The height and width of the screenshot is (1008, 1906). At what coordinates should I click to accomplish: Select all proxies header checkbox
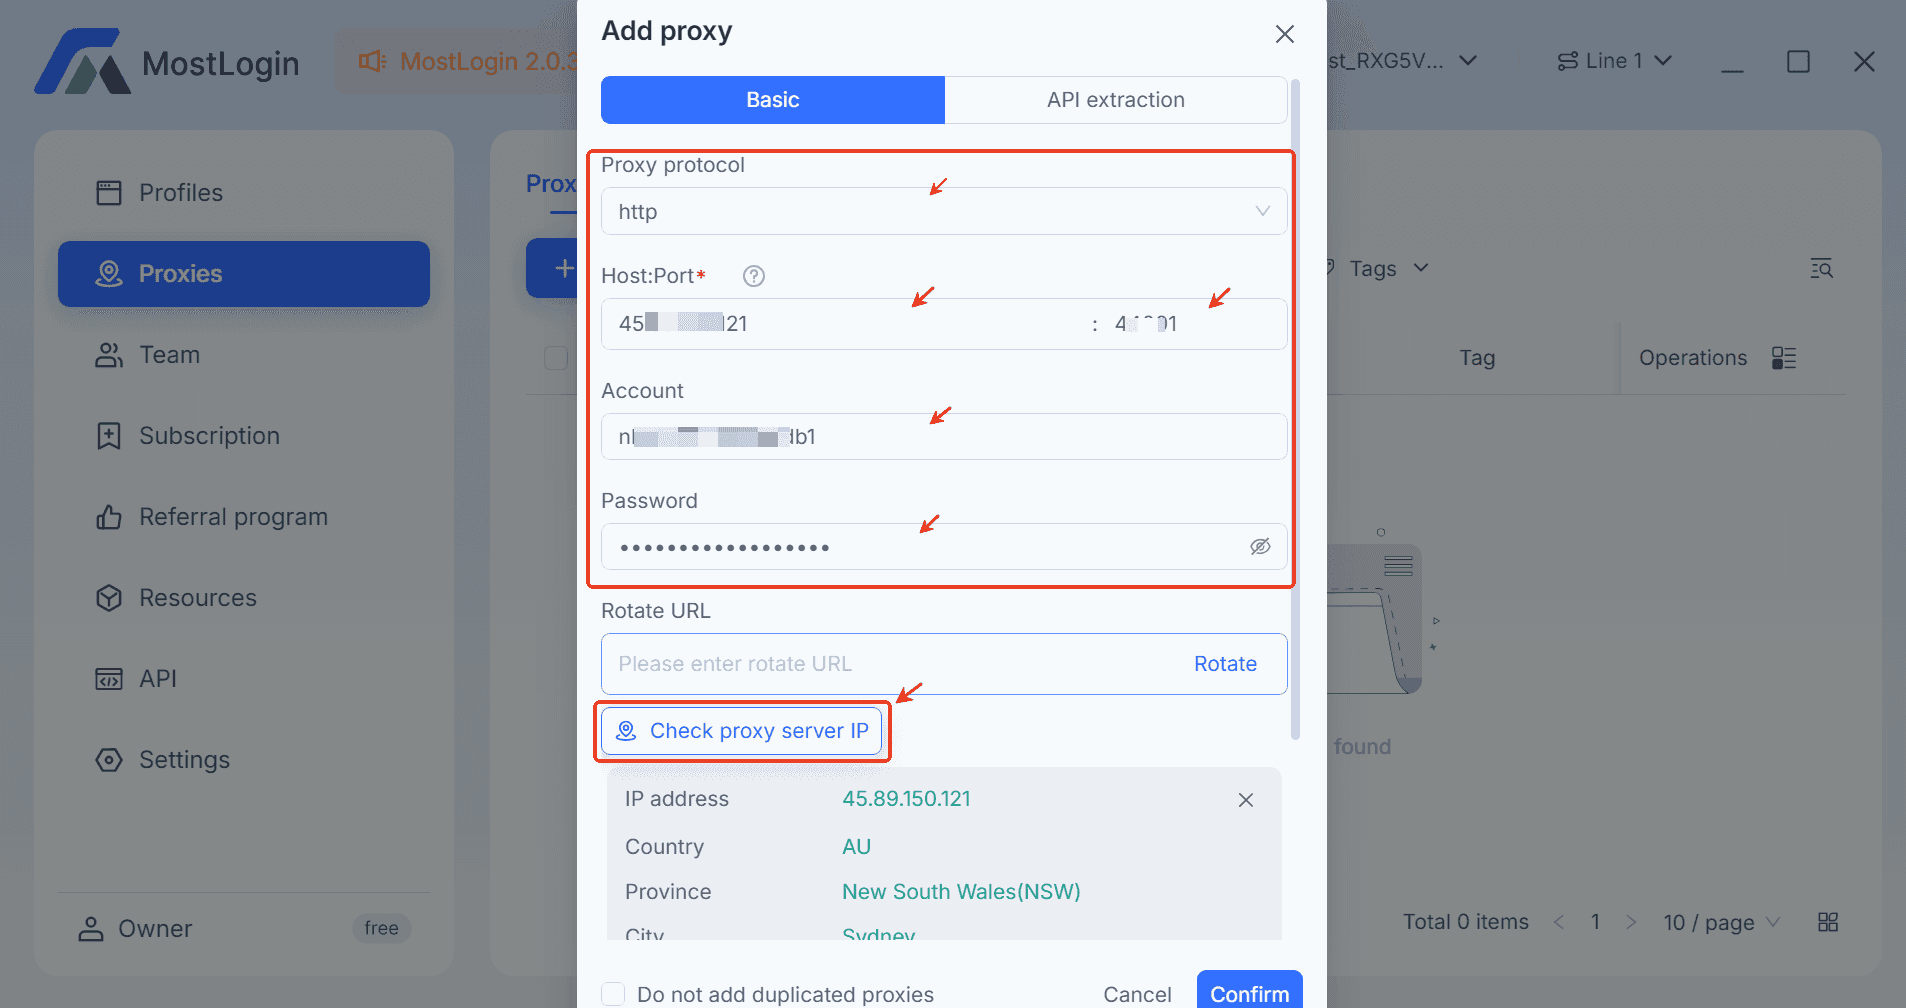(x=556, y=358)
